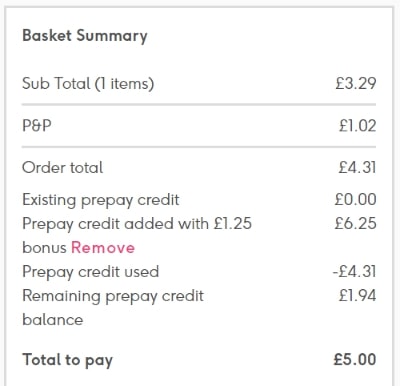This screenshot has height=386, width=400.
Task: Select the P&P label
Action: tap(37, 126)
